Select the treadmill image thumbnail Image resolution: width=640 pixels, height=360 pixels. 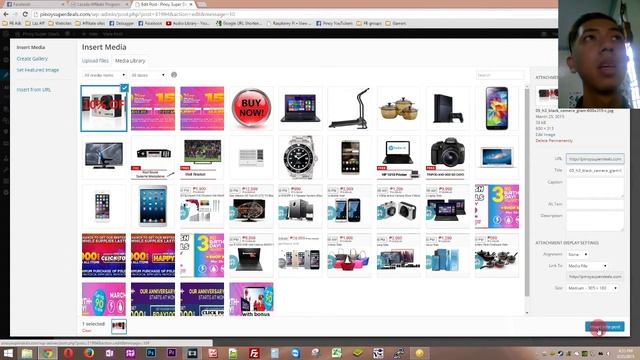349,108
